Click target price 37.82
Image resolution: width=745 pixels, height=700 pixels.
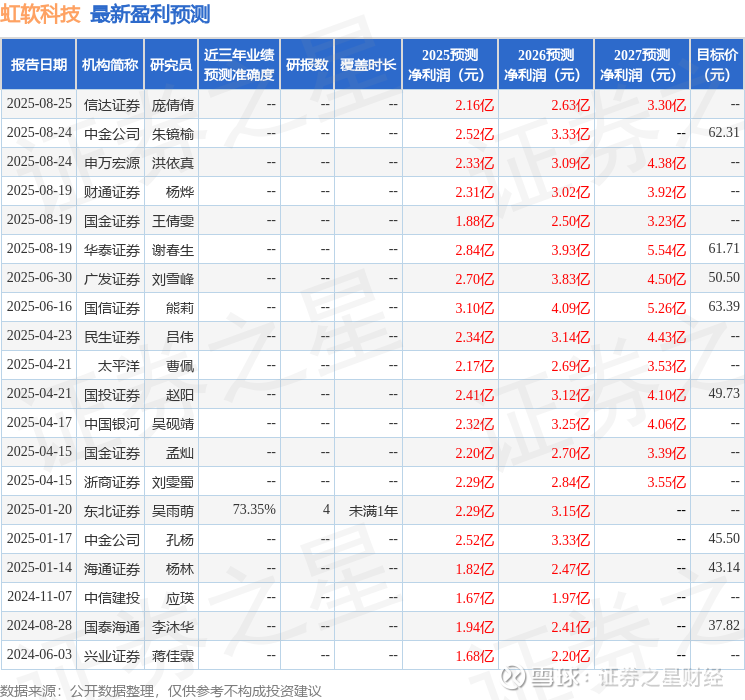point(724,625)
